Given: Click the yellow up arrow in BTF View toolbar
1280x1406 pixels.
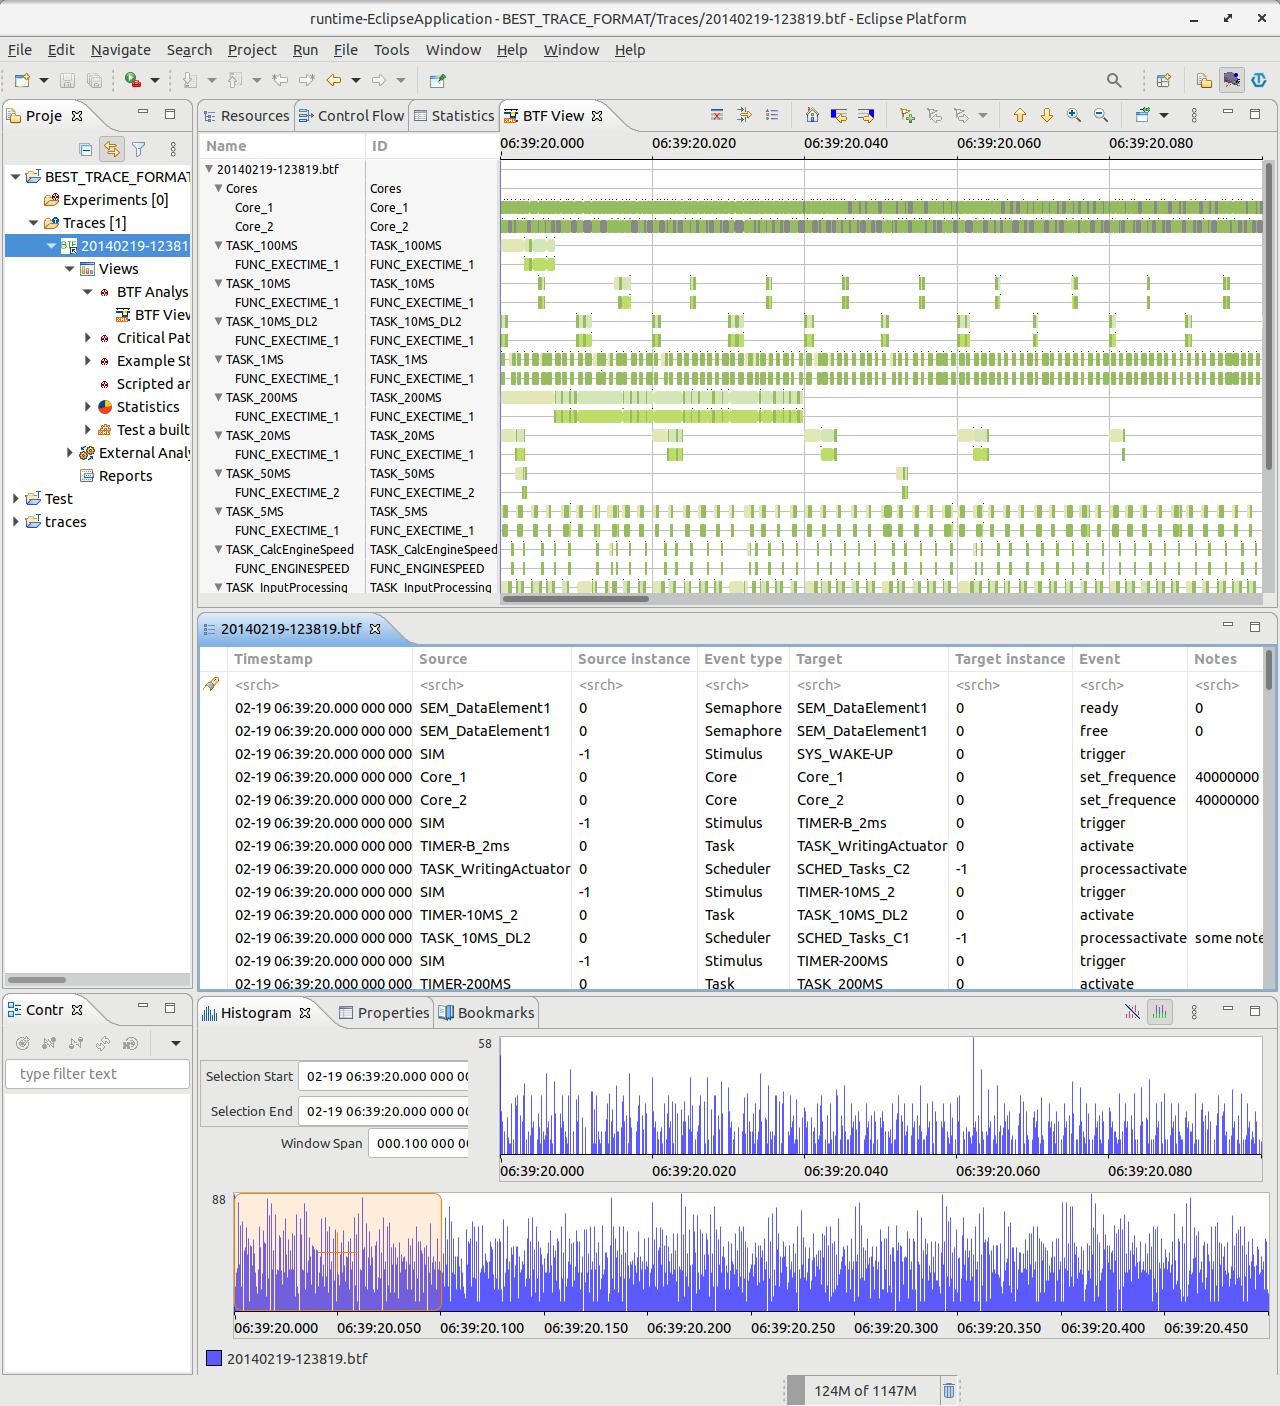Looking at the screenshot, I should [1020, 116].
